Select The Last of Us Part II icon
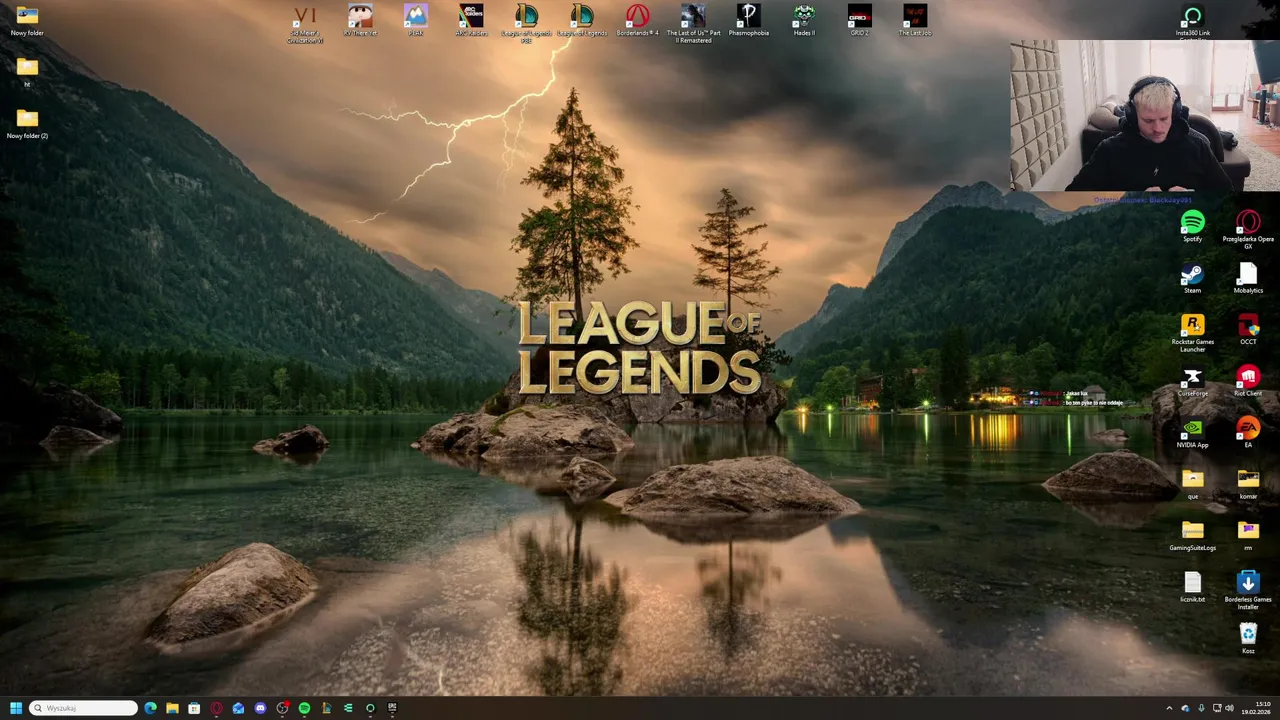This screenshot has height=720, width=1280. [x=693, y=24]
